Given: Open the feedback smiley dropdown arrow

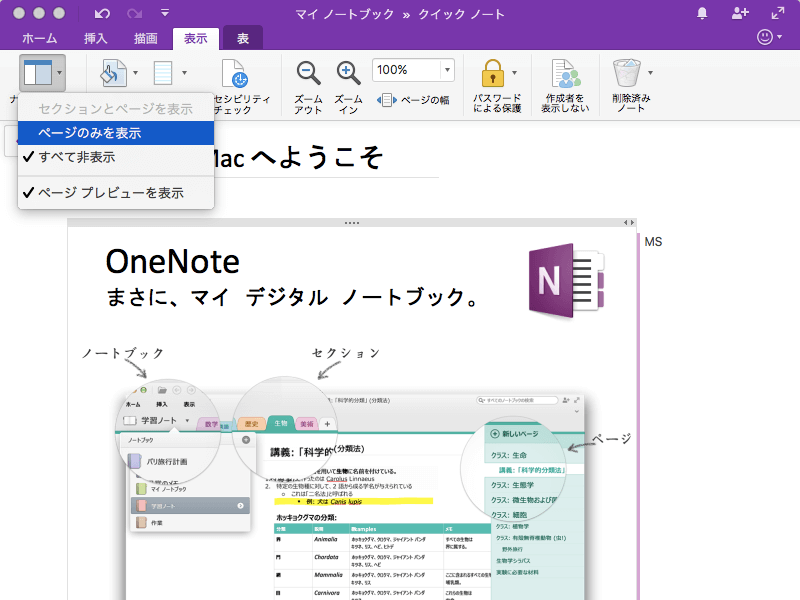Looking at the screenshot, I should (780, 37).
